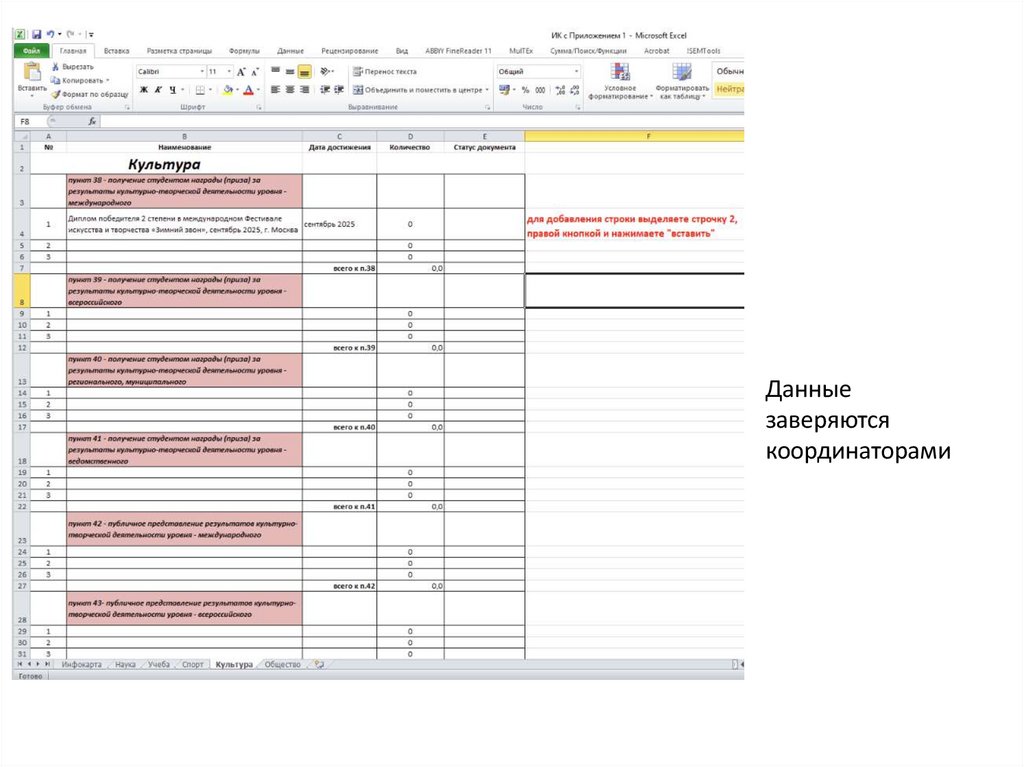The image size is (1024, 767).
Task: Decrease the indent
Action: click(x=325, y=90)
